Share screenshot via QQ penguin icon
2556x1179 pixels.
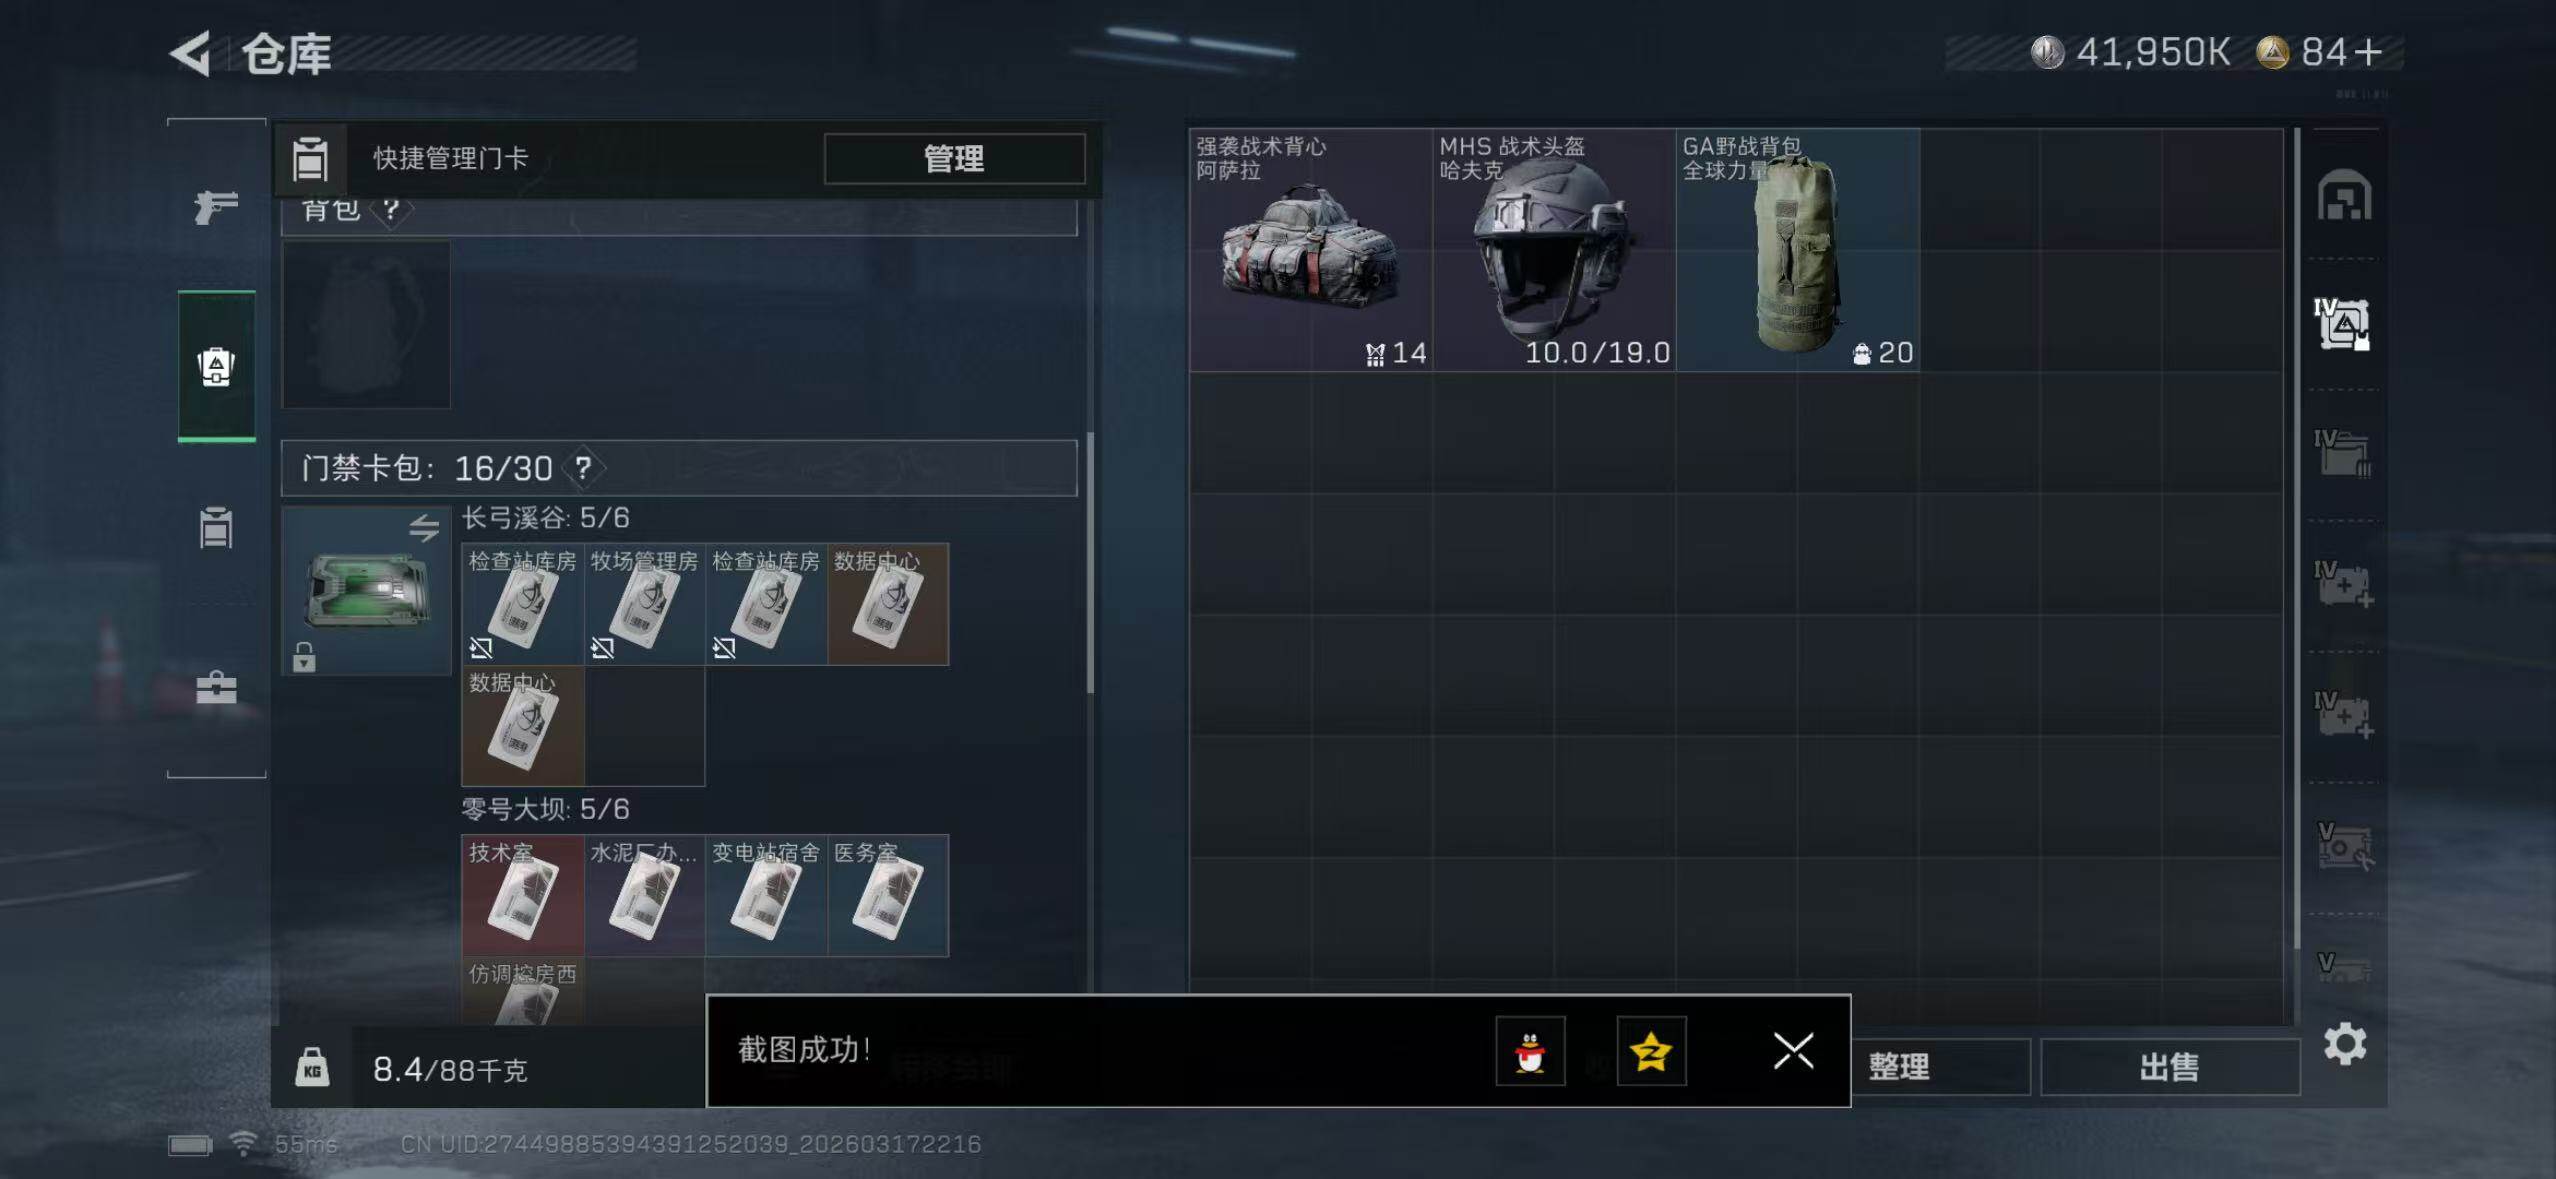click(1530, 1052)
